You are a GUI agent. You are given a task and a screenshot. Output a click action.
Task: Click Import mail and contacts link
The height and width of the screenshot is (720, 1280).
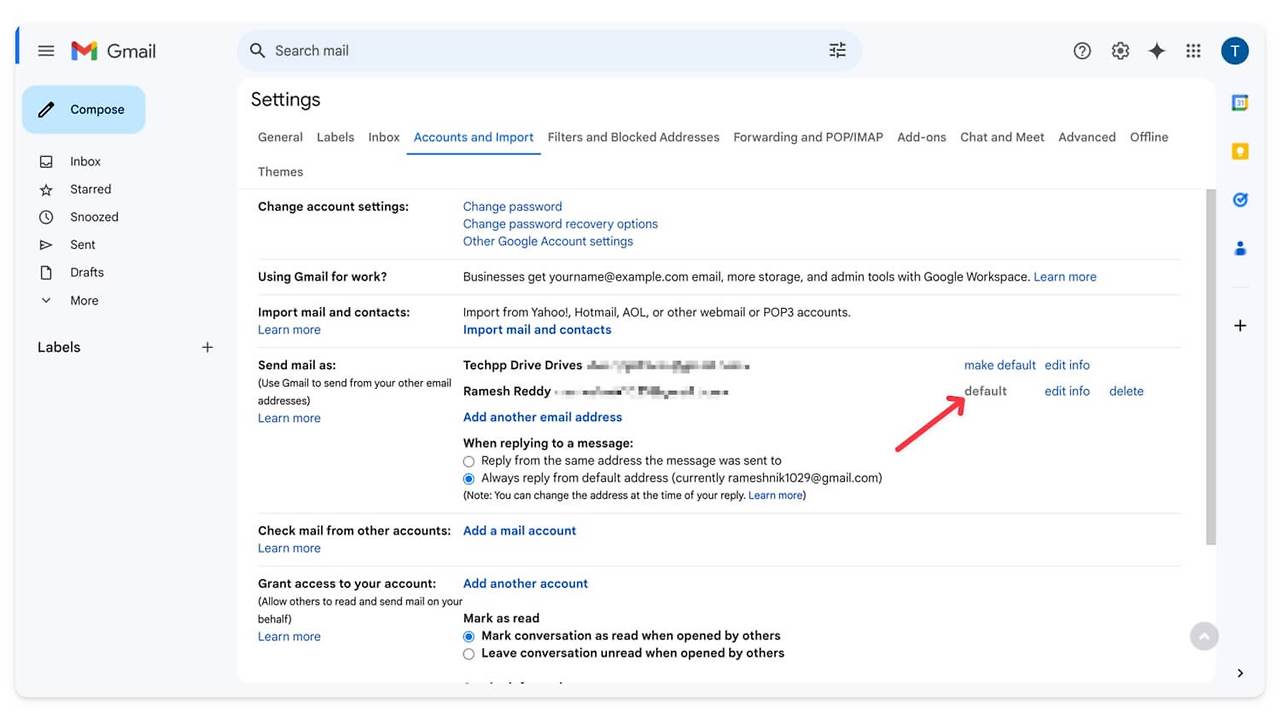pyautogui.click(x=537, y=330)
